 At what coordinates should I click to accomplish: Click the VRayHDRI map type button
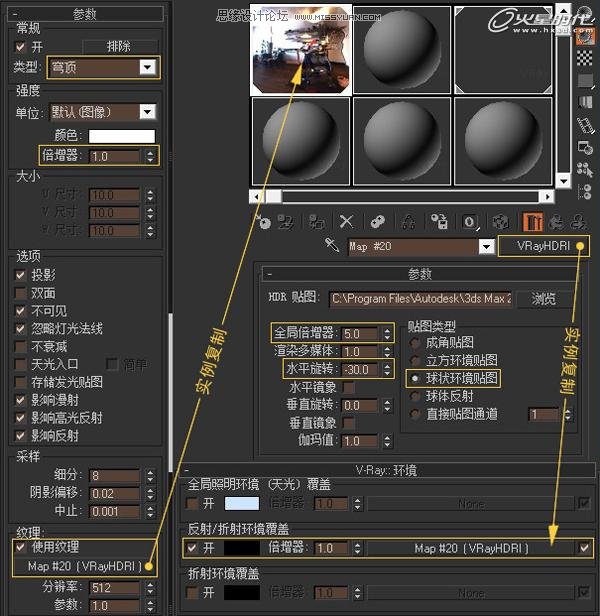point(543,246)
